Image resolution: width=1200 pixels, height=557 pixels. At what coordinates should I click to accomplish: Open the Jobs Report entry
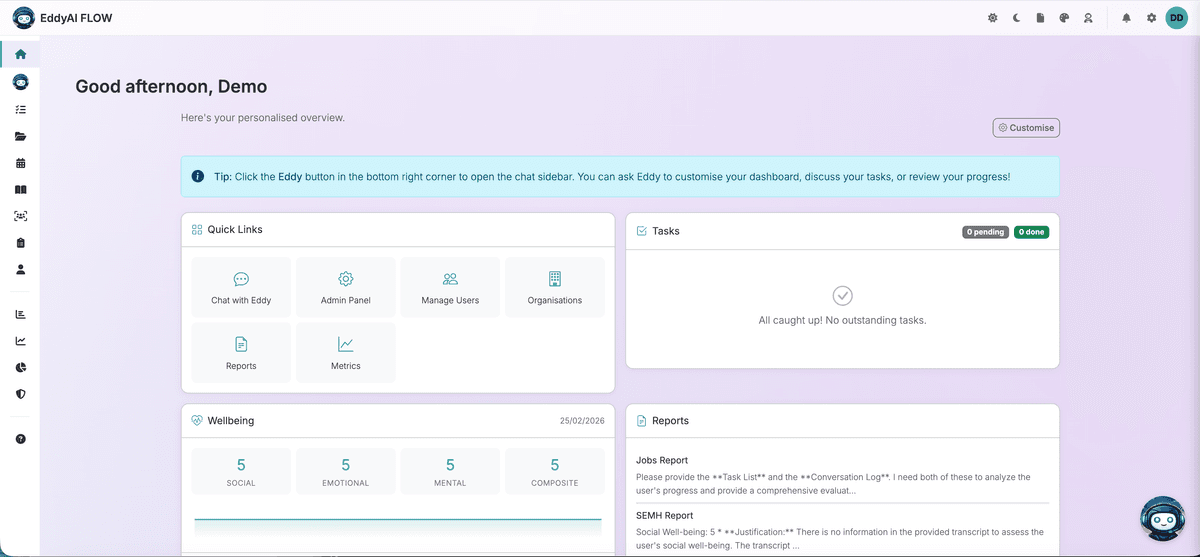click(842, 475)
